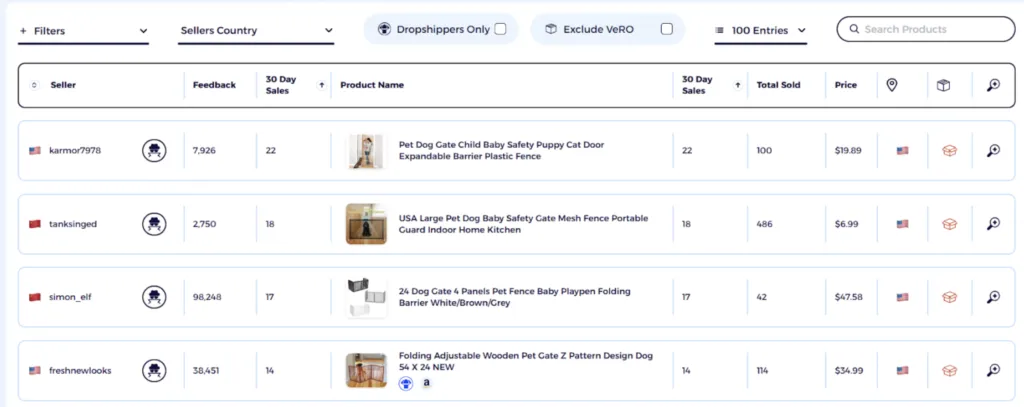Click feedback value 98,248
Image resolution: width=1024 pixels, height=407 pixels.
click(207, 297)
